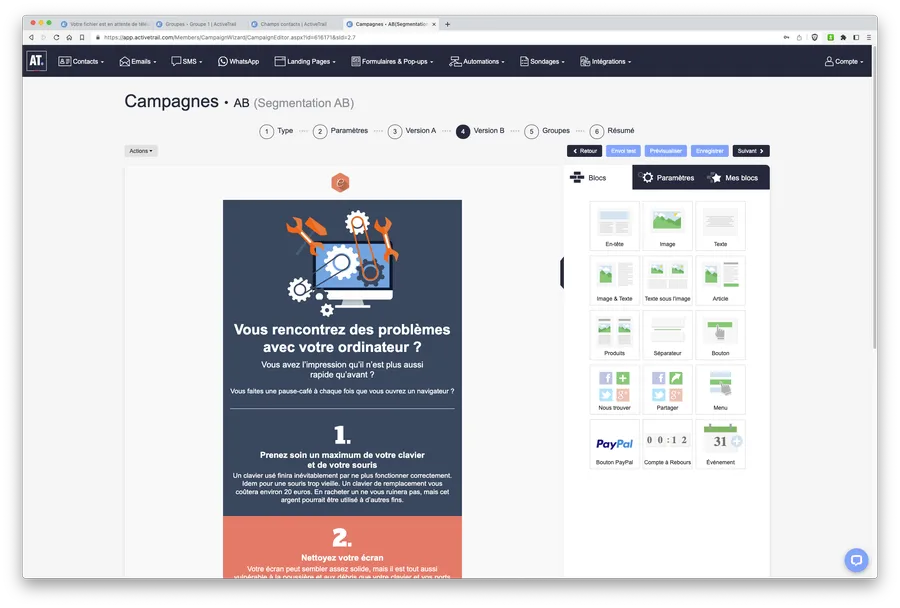Bookmark the current page
Viewport: 900px width, 608px height.
[82, 37]
